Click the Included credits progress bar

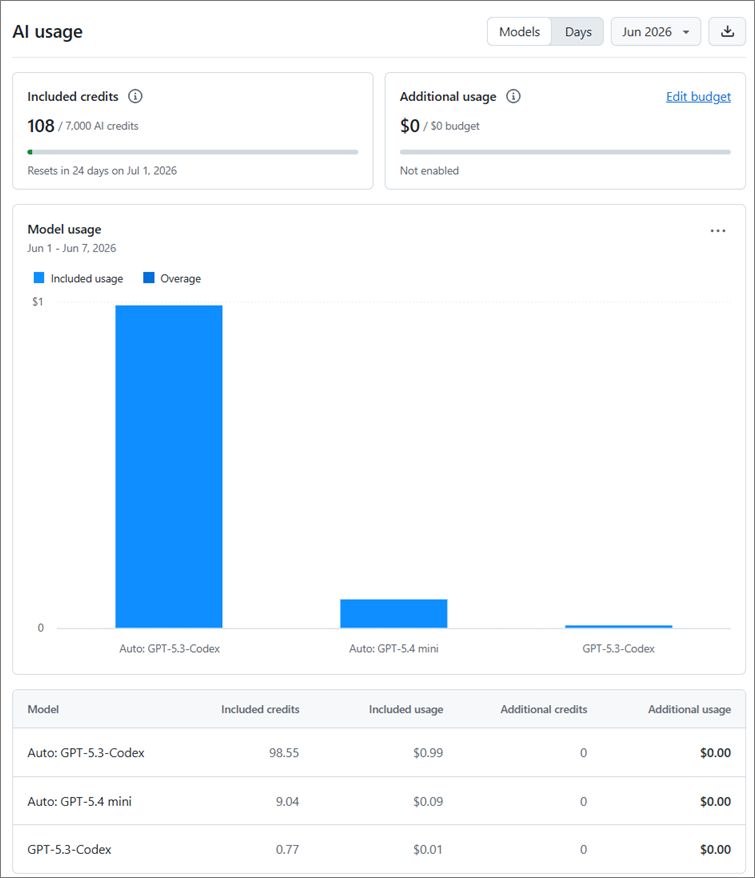(x=193, y=152)
